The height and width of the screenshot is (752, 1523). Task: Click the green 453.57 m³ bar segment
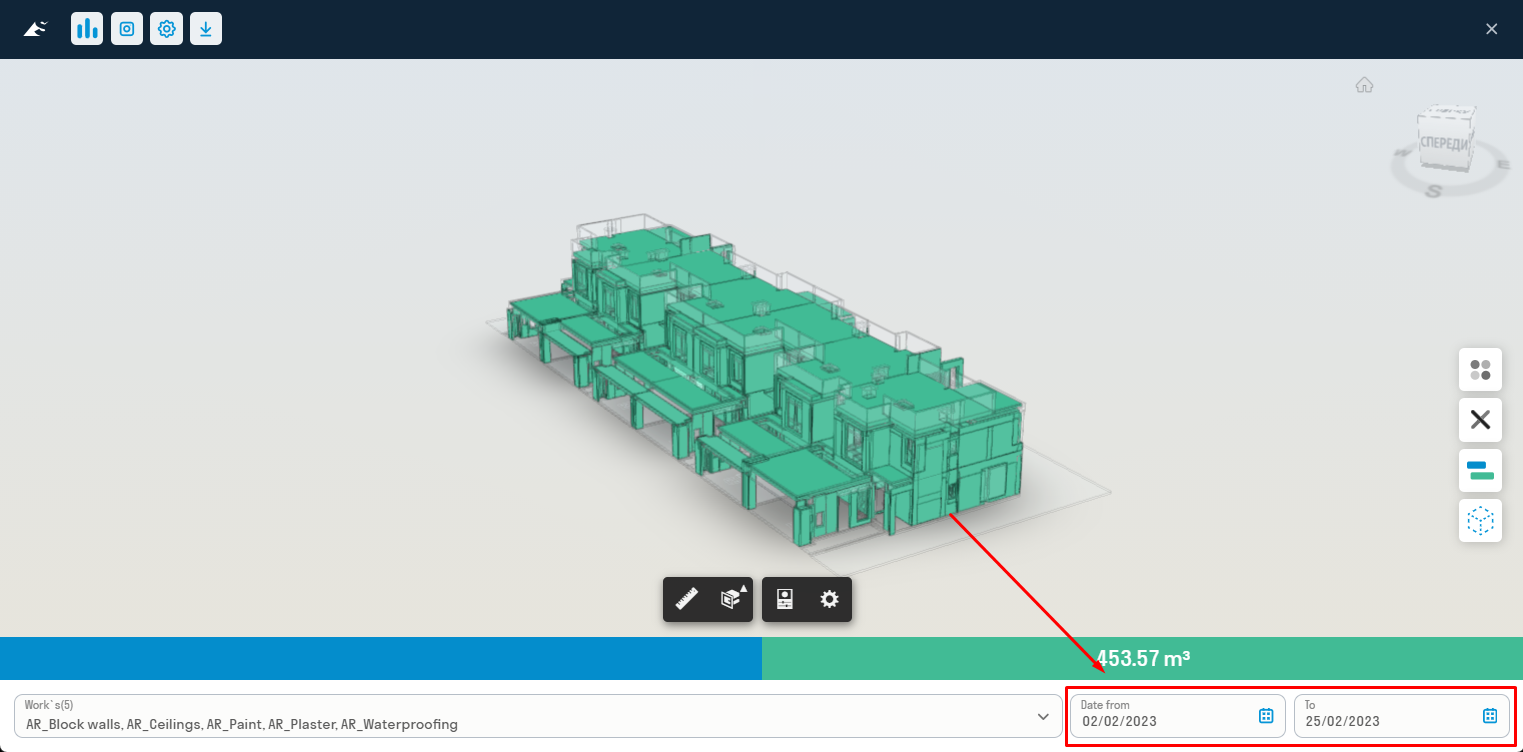(x=1142, y=658)
